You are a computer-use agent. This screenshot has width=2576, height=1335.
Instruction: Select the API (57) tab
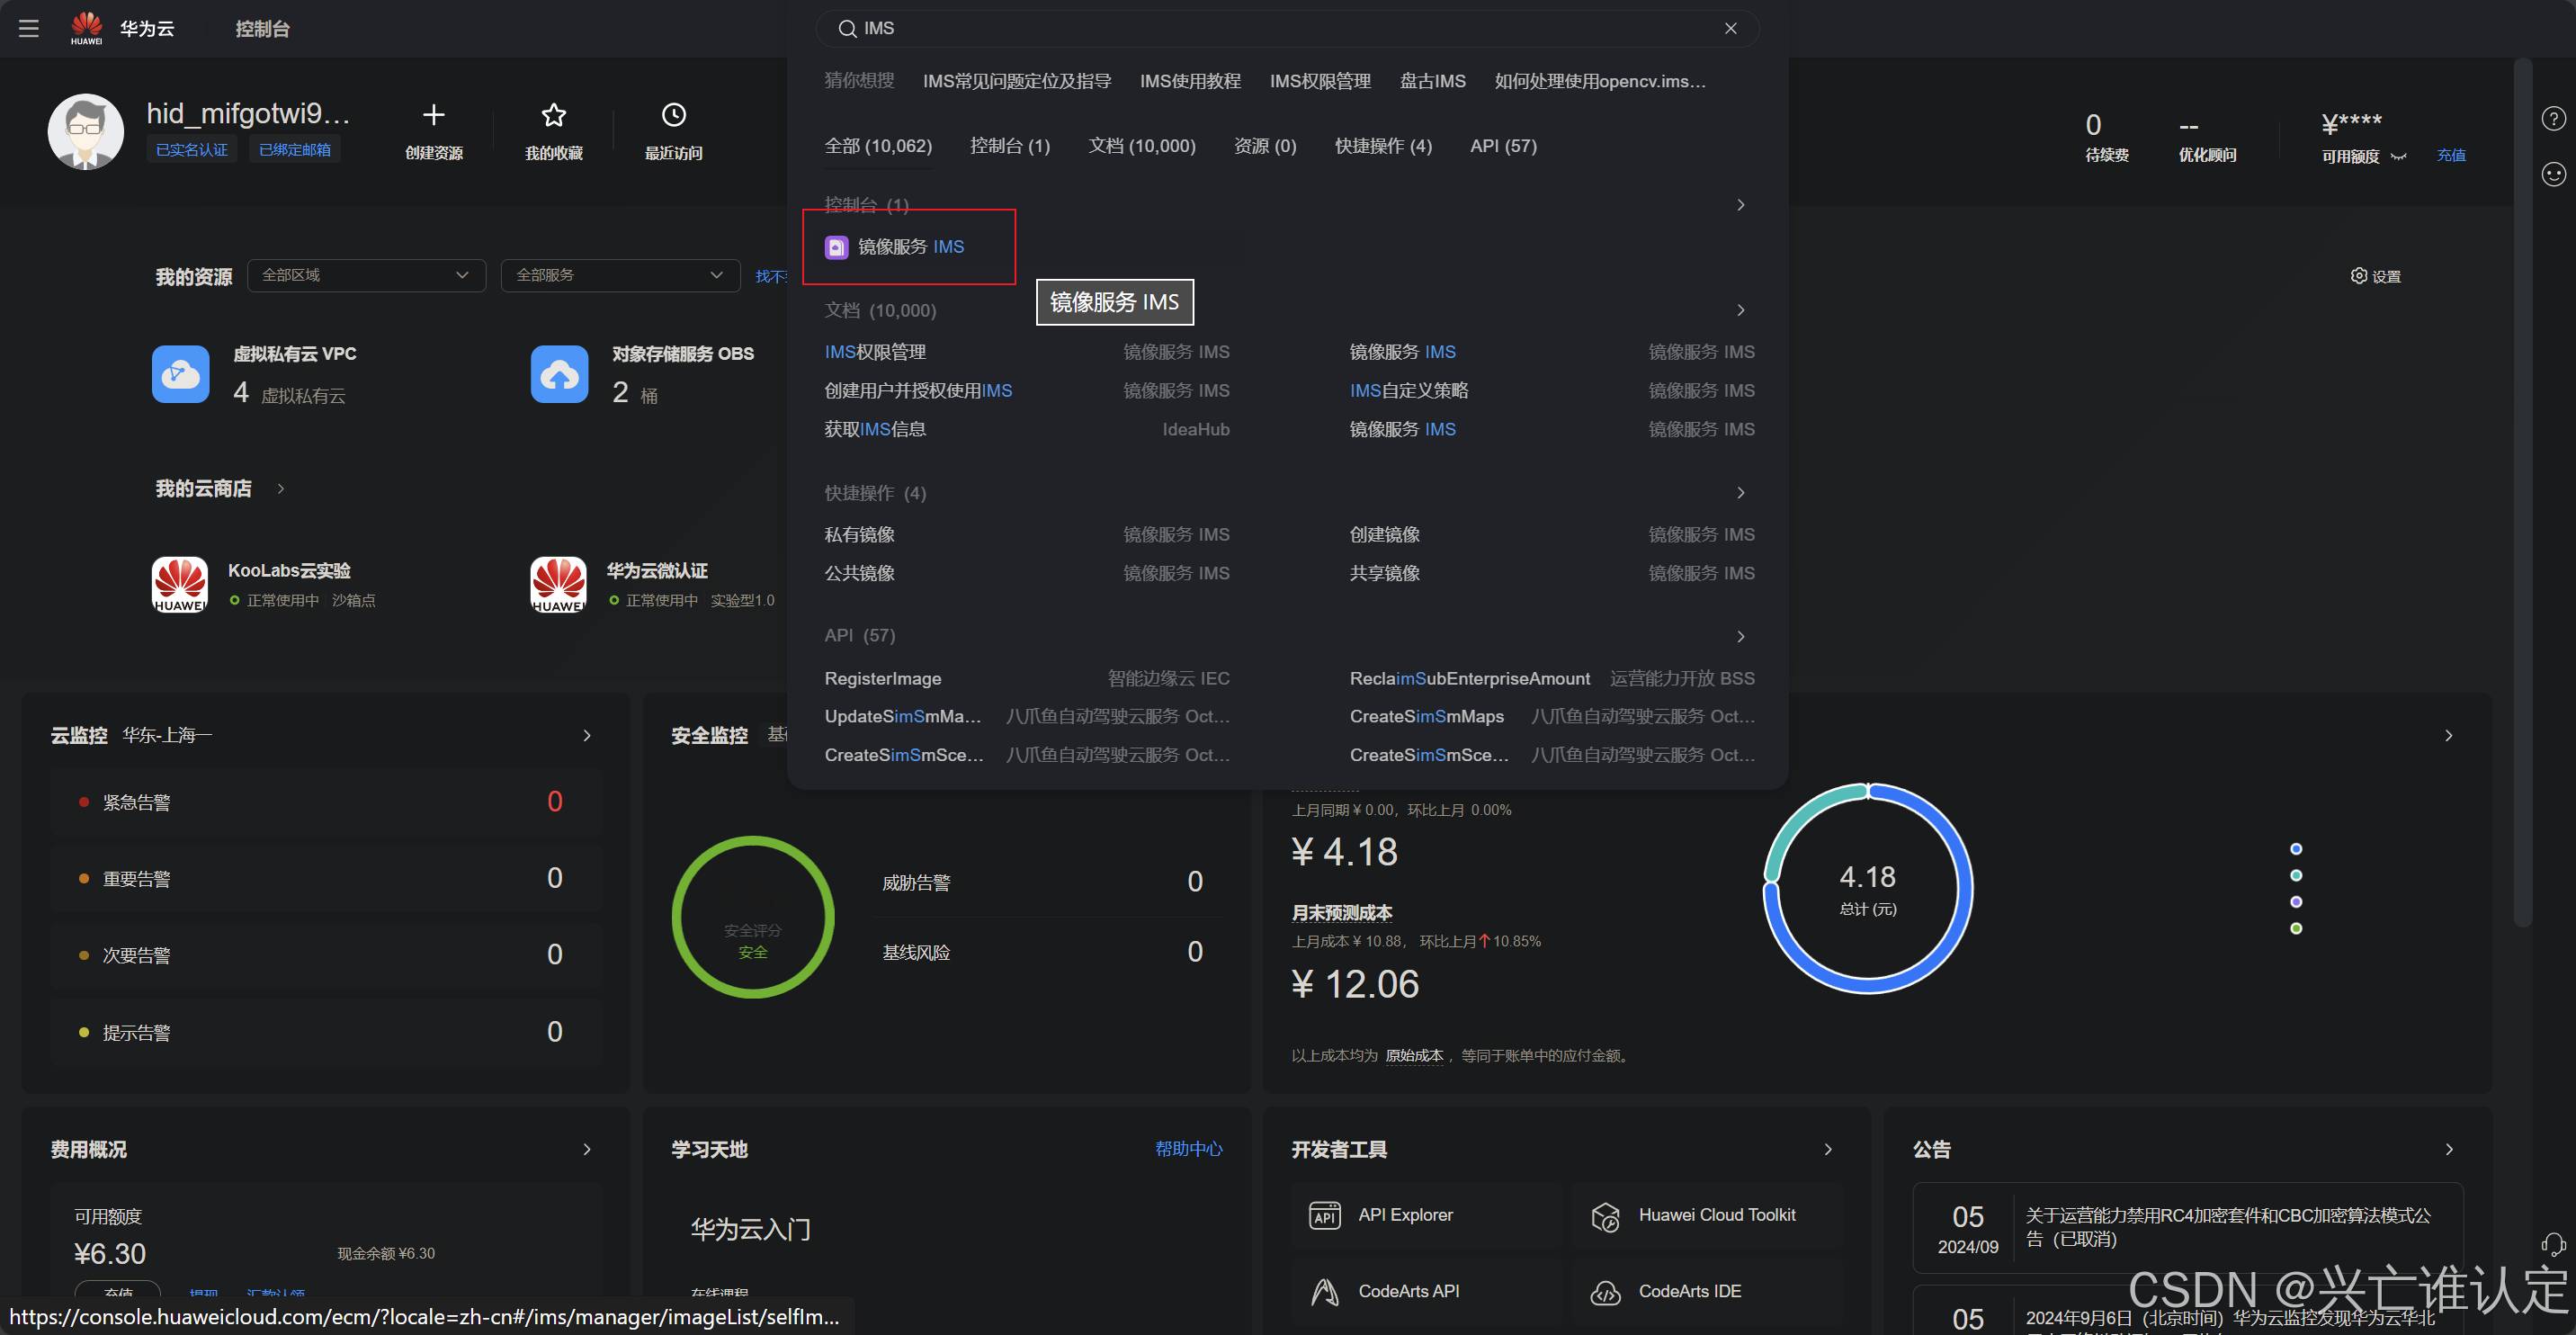point(1503,146)
